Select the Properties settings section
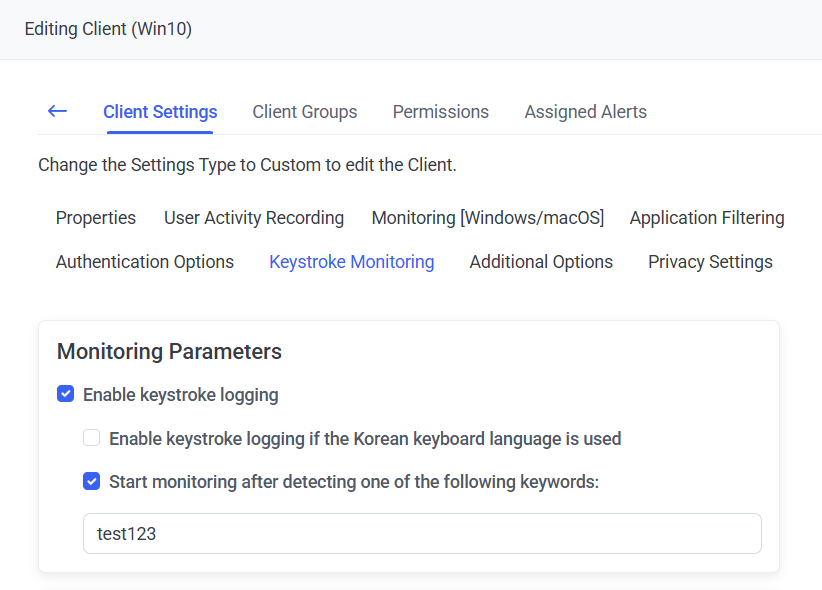This screenshot has width=822, height=590. pos(96,218)
